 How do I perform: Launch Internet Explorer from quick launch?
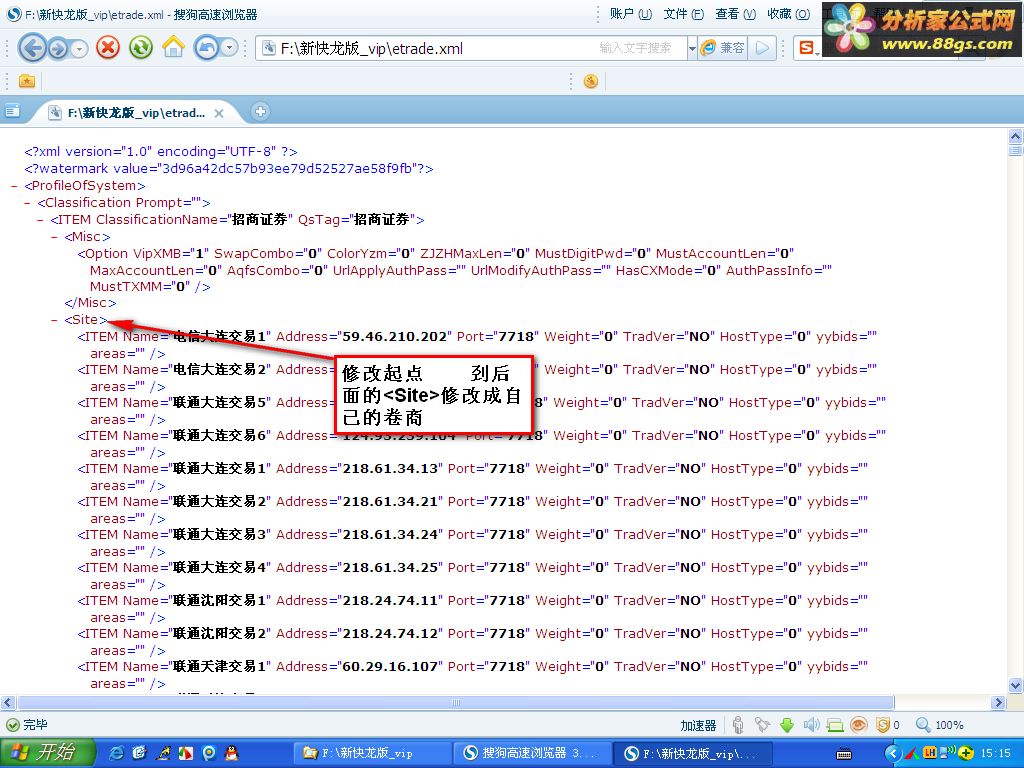[116, 754]
